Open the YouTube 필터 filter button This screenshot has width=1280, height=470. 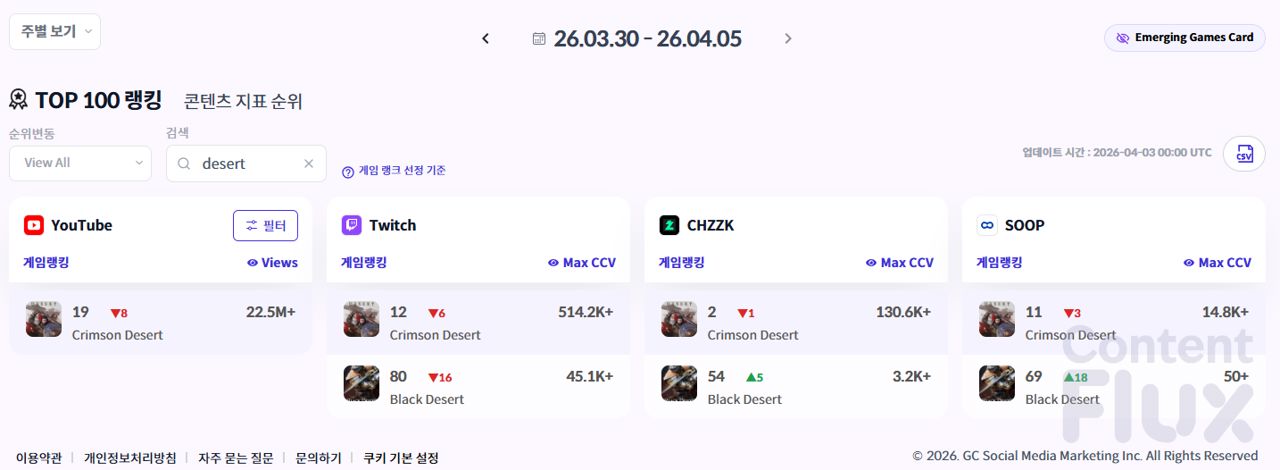point(265,226)
